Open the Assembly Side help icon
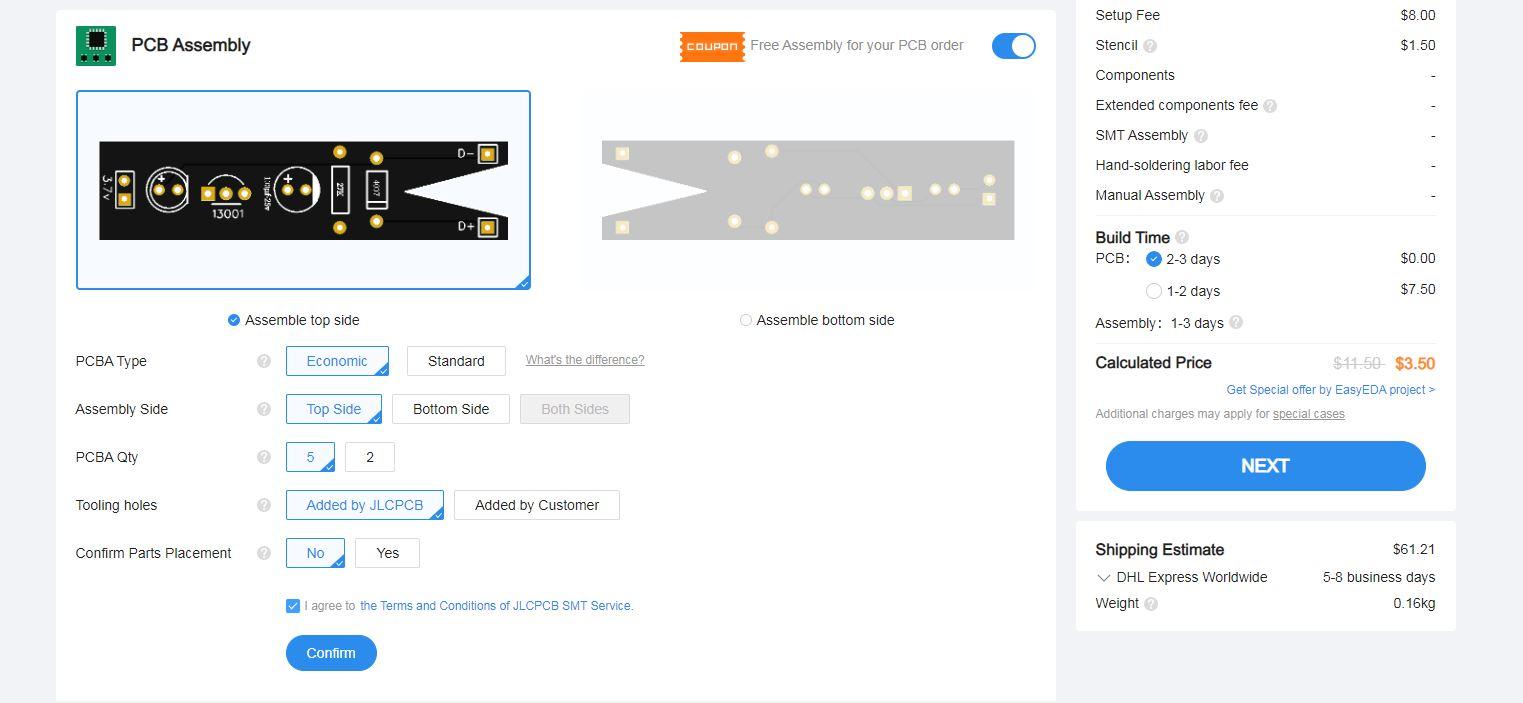1523x703 pixels. (264, 409)
